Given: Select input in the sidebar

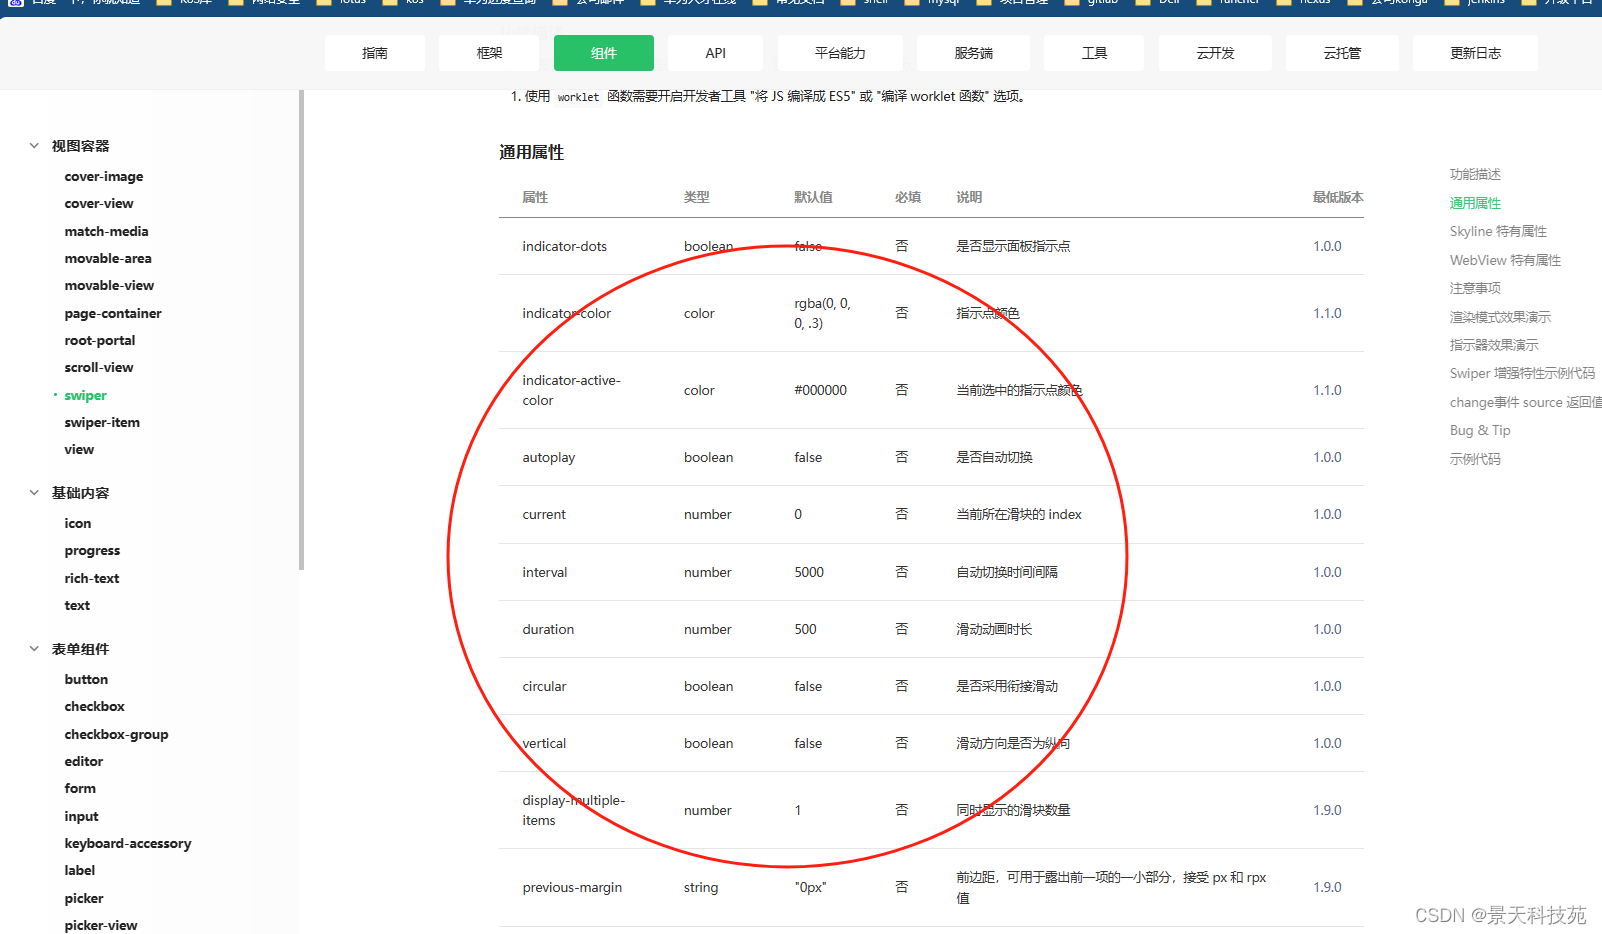Looking at the screenshot, I should pyautogui.click(x=81, y=816).
